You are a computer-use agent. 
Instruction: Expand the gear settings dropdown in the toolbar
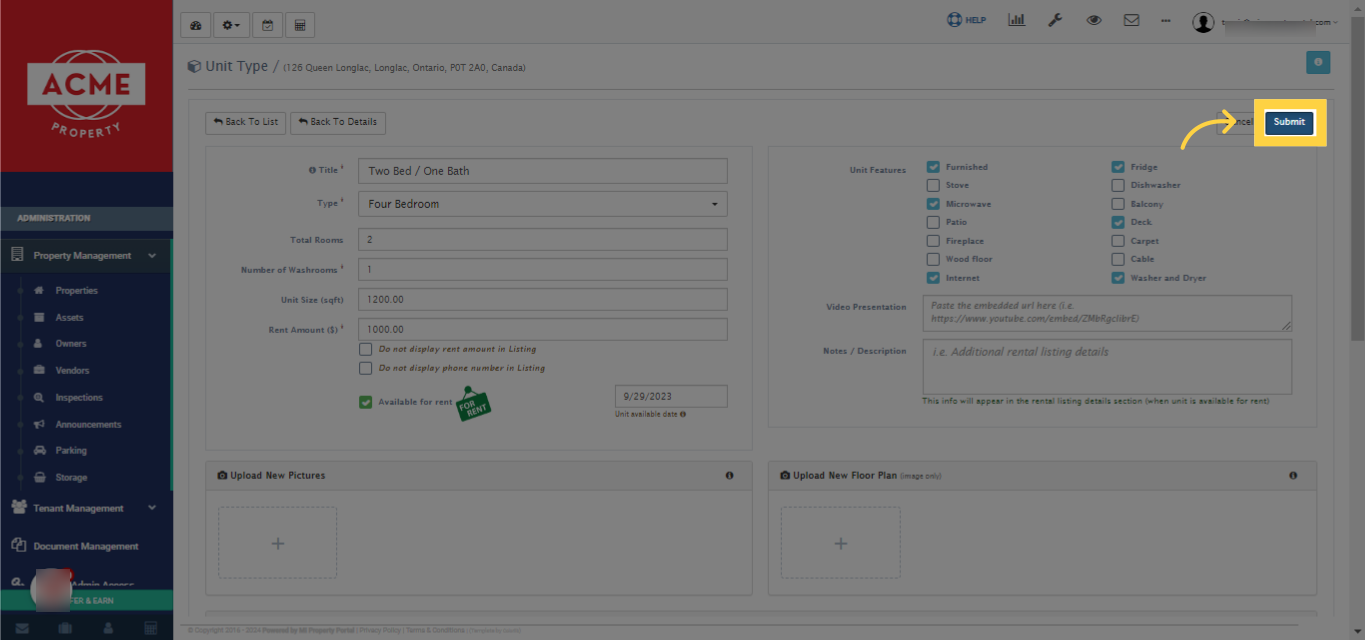[x=231, y=24]
